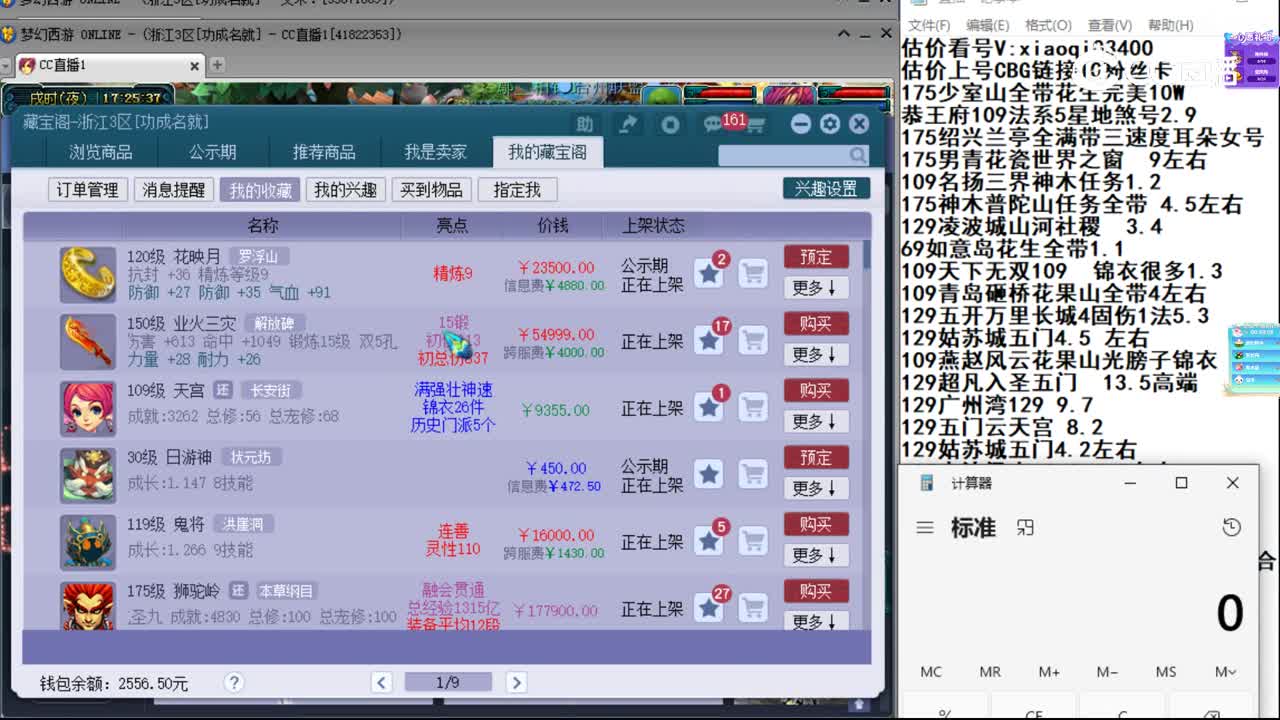Add 花映月 to the cart
Viewport: 1280px width, 720px height.
[753, 273]
